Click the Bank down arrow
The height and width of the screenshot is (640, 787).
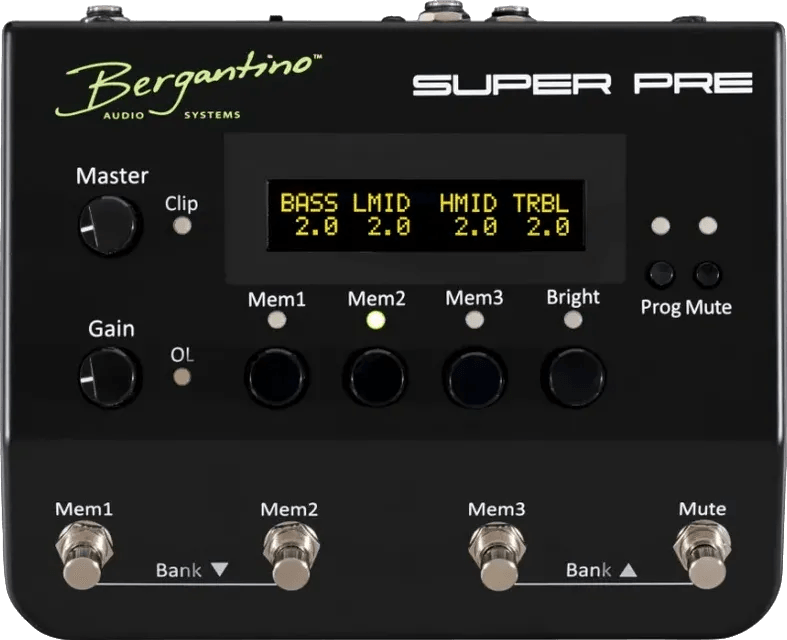(x=220, y=570)
